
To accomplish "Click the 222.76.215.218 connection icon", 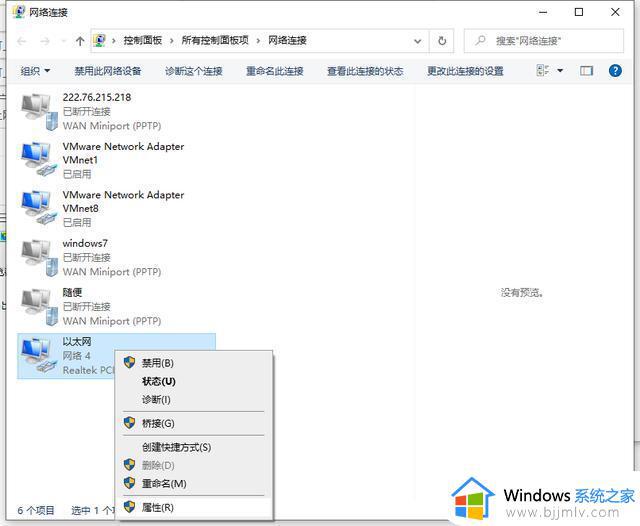I will [x=39, y=111].
